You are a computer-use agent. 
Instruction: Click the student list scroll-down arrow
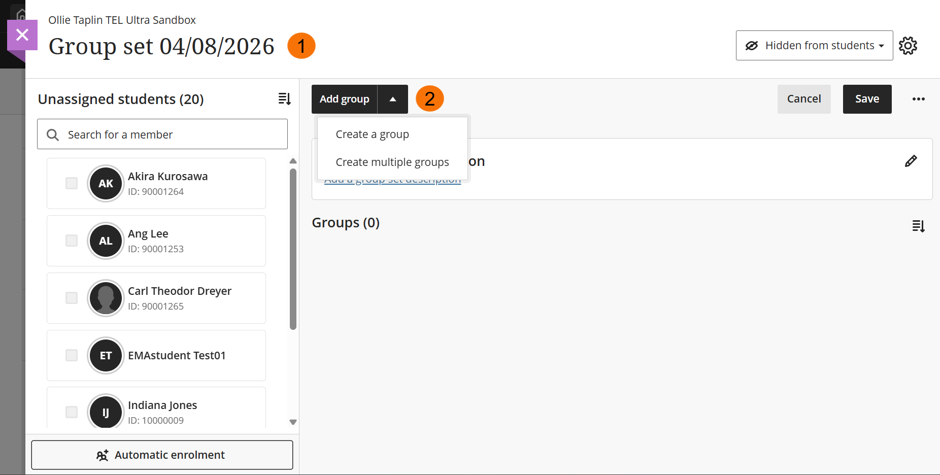293,422
